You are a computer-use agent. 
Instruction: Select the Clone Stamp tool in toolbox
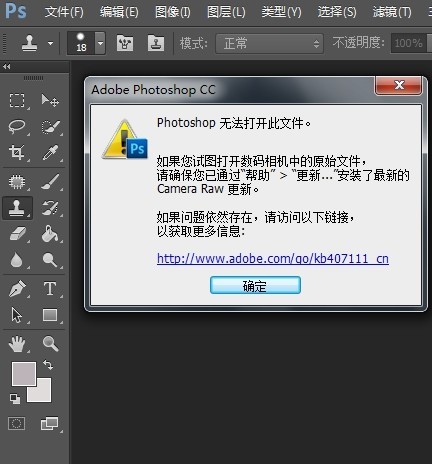click(x=17, y=208)
